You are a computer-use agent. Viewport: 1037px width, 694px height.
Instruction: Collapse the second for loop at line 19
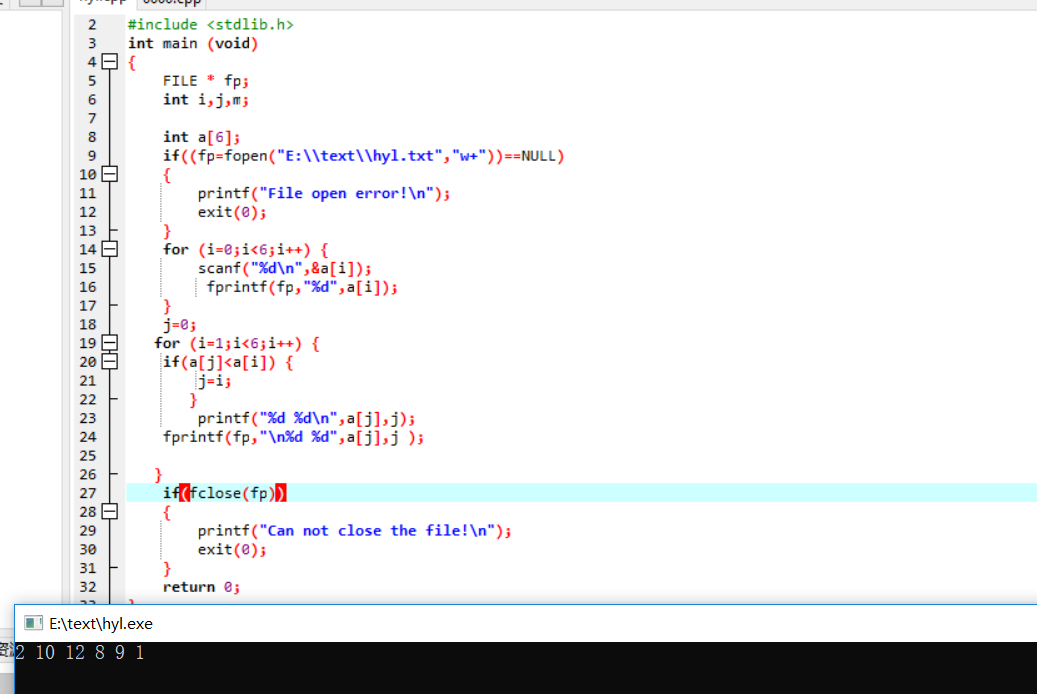point(110,343)
